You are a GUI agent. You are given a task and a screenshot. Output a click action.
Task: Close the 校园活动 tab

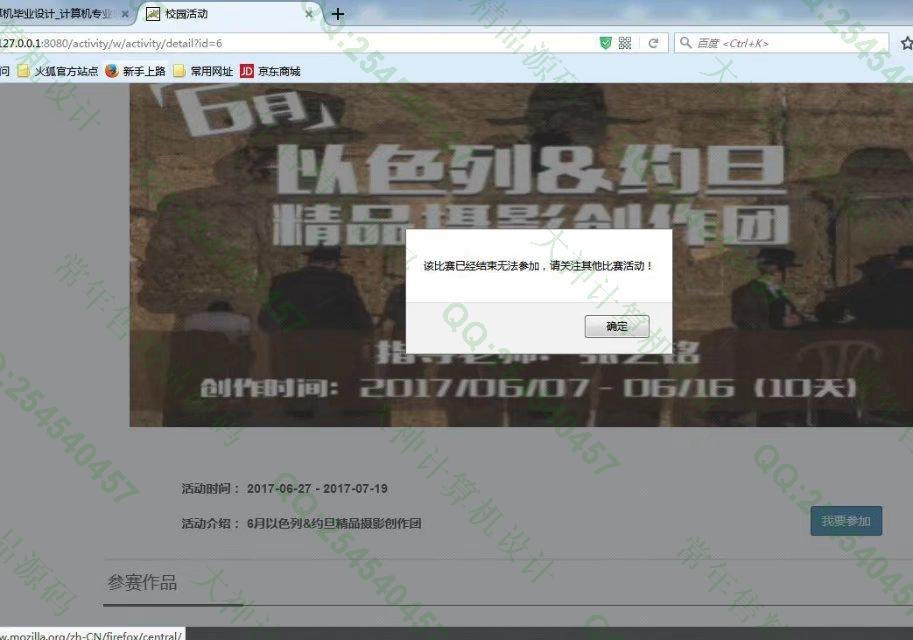310,14
